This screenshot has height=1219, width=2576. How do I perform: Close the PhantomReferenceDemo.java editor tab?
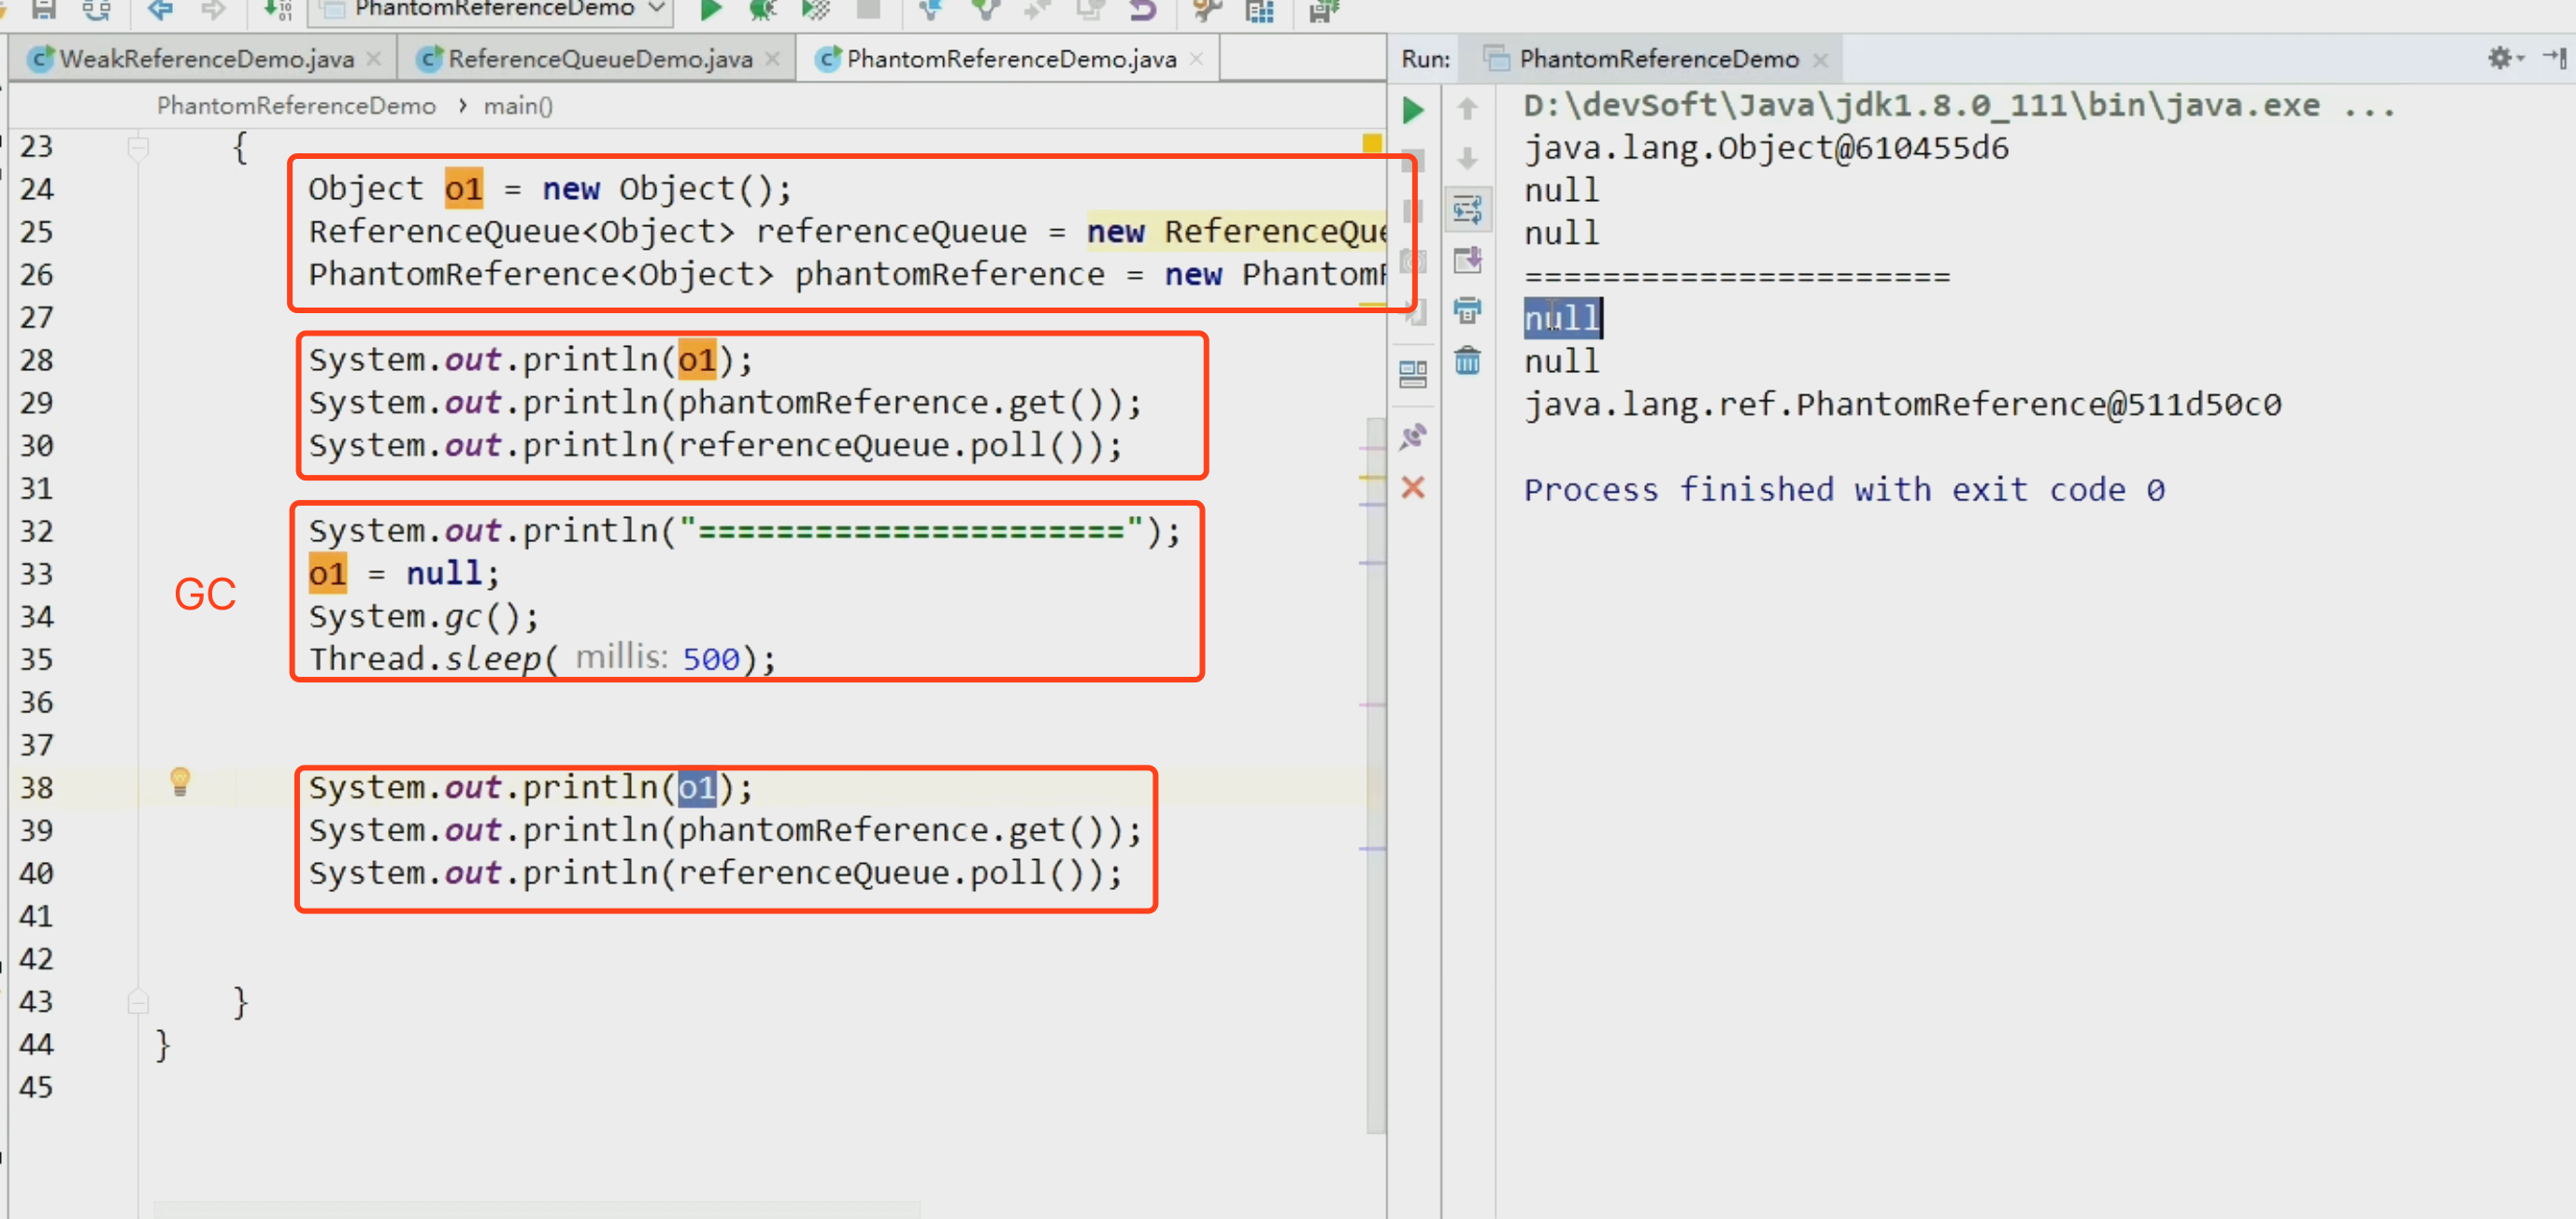pyautogui.click(x=1196, y=59)
